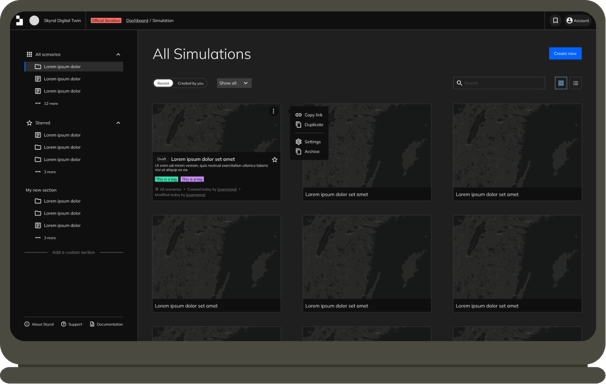Click the username link after Modified today by

click(196, 195)
